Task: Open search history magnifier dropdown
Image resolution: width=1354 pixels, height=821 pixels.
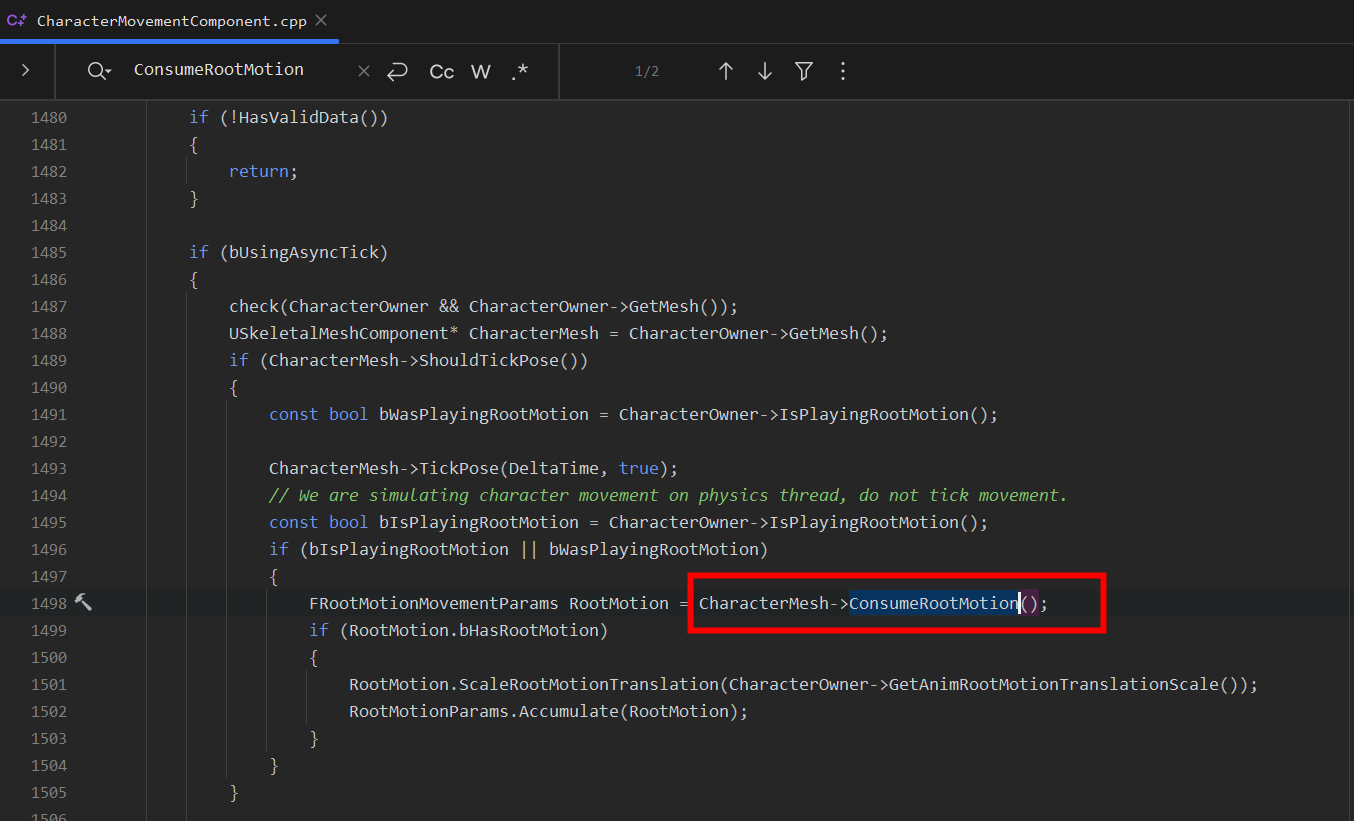Action: [x=99, y=71]
